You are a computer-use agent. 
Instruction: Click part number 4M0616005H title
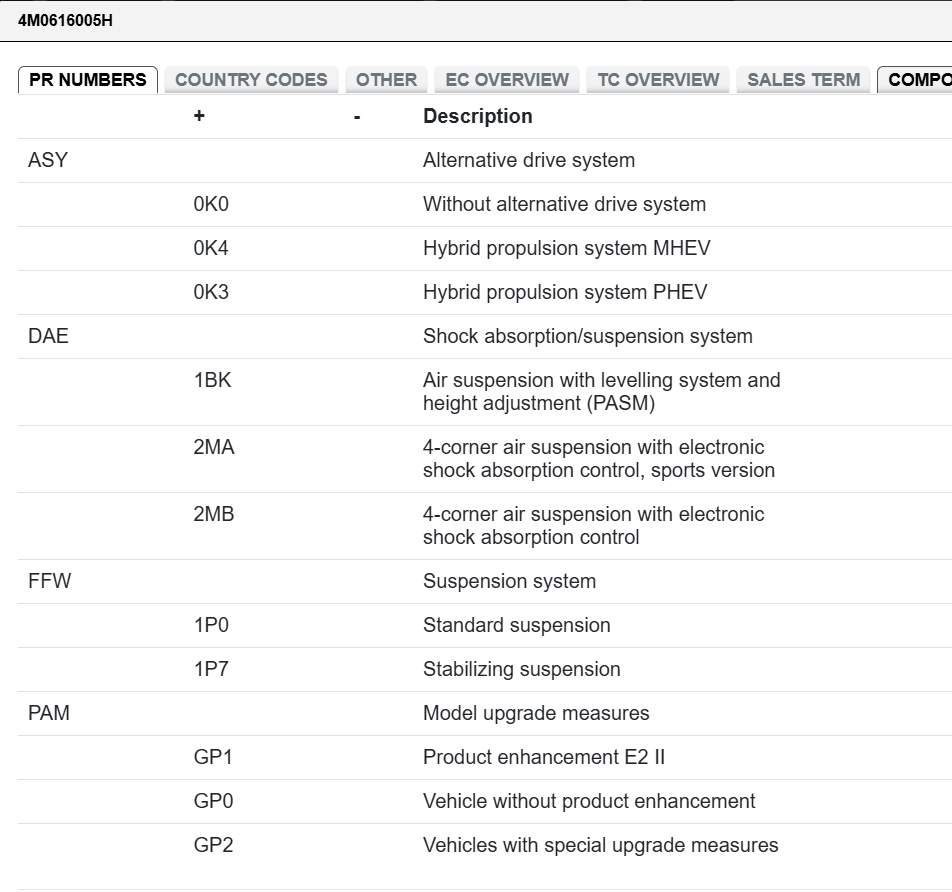click(x=65, y=20)
